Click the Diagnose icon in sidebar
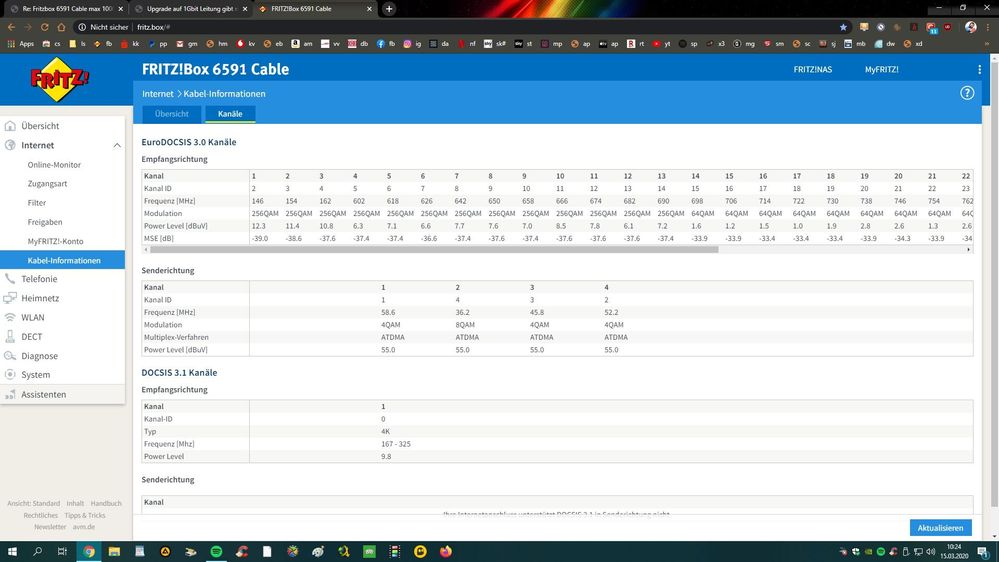Image resolution: width=999 pixels, height=562 pixels. click(x=10, y=356)
